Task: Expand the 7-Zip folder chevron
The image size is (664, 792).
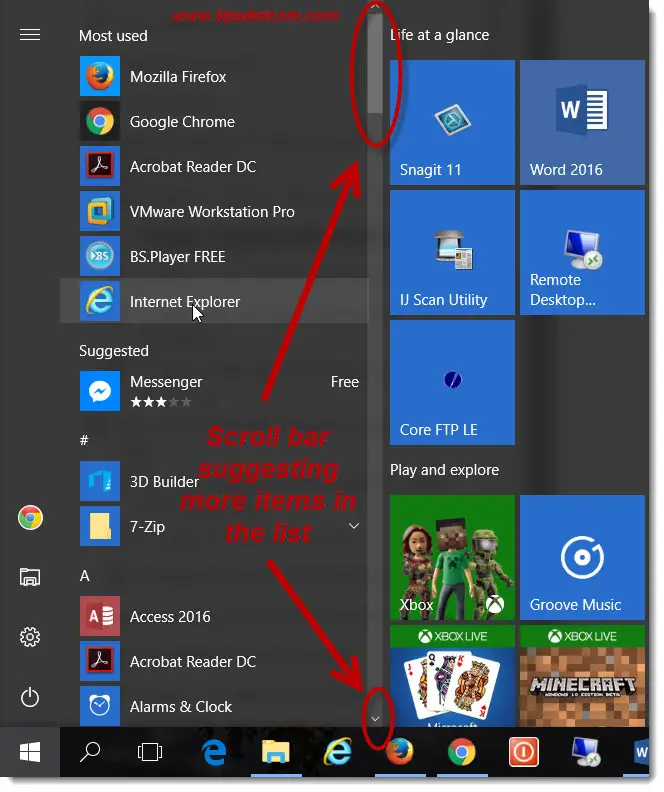Action: click(354, 526)
